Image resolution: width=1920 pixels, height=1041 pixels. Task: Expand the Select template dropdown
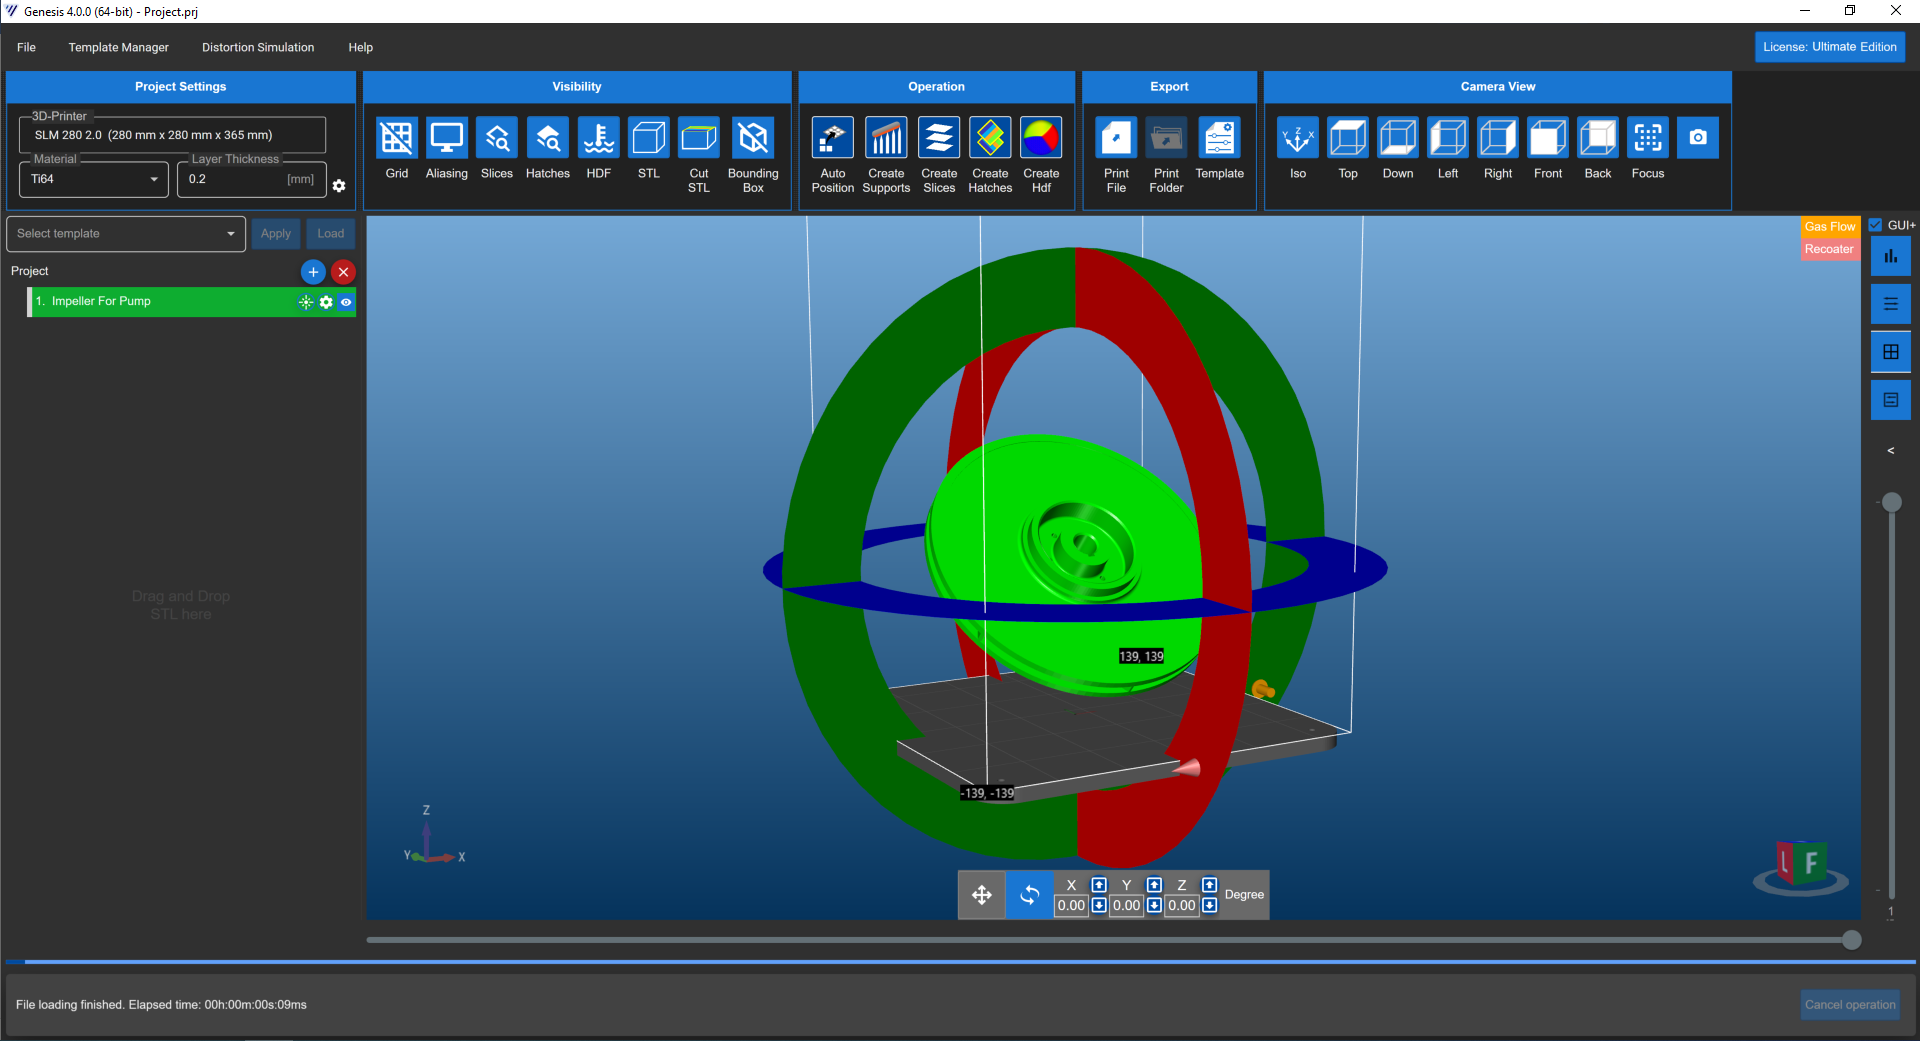(x=126, y=234)
